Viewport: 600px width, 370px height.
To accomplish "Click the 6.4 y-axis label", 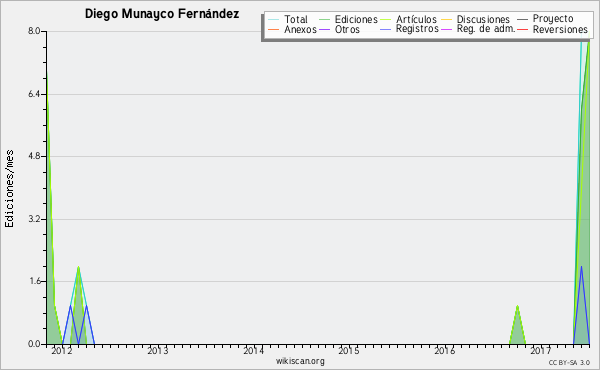I will coord(34,94).
